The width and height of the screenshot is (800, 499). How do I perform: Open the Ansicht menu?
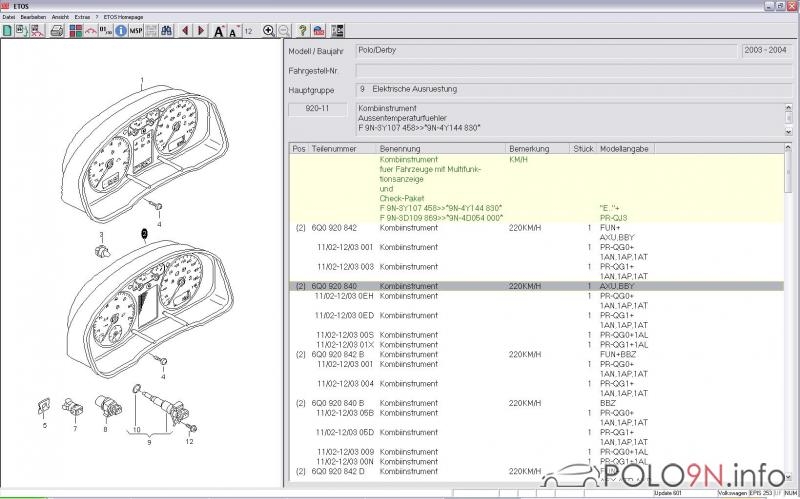[x=59, y=17]
